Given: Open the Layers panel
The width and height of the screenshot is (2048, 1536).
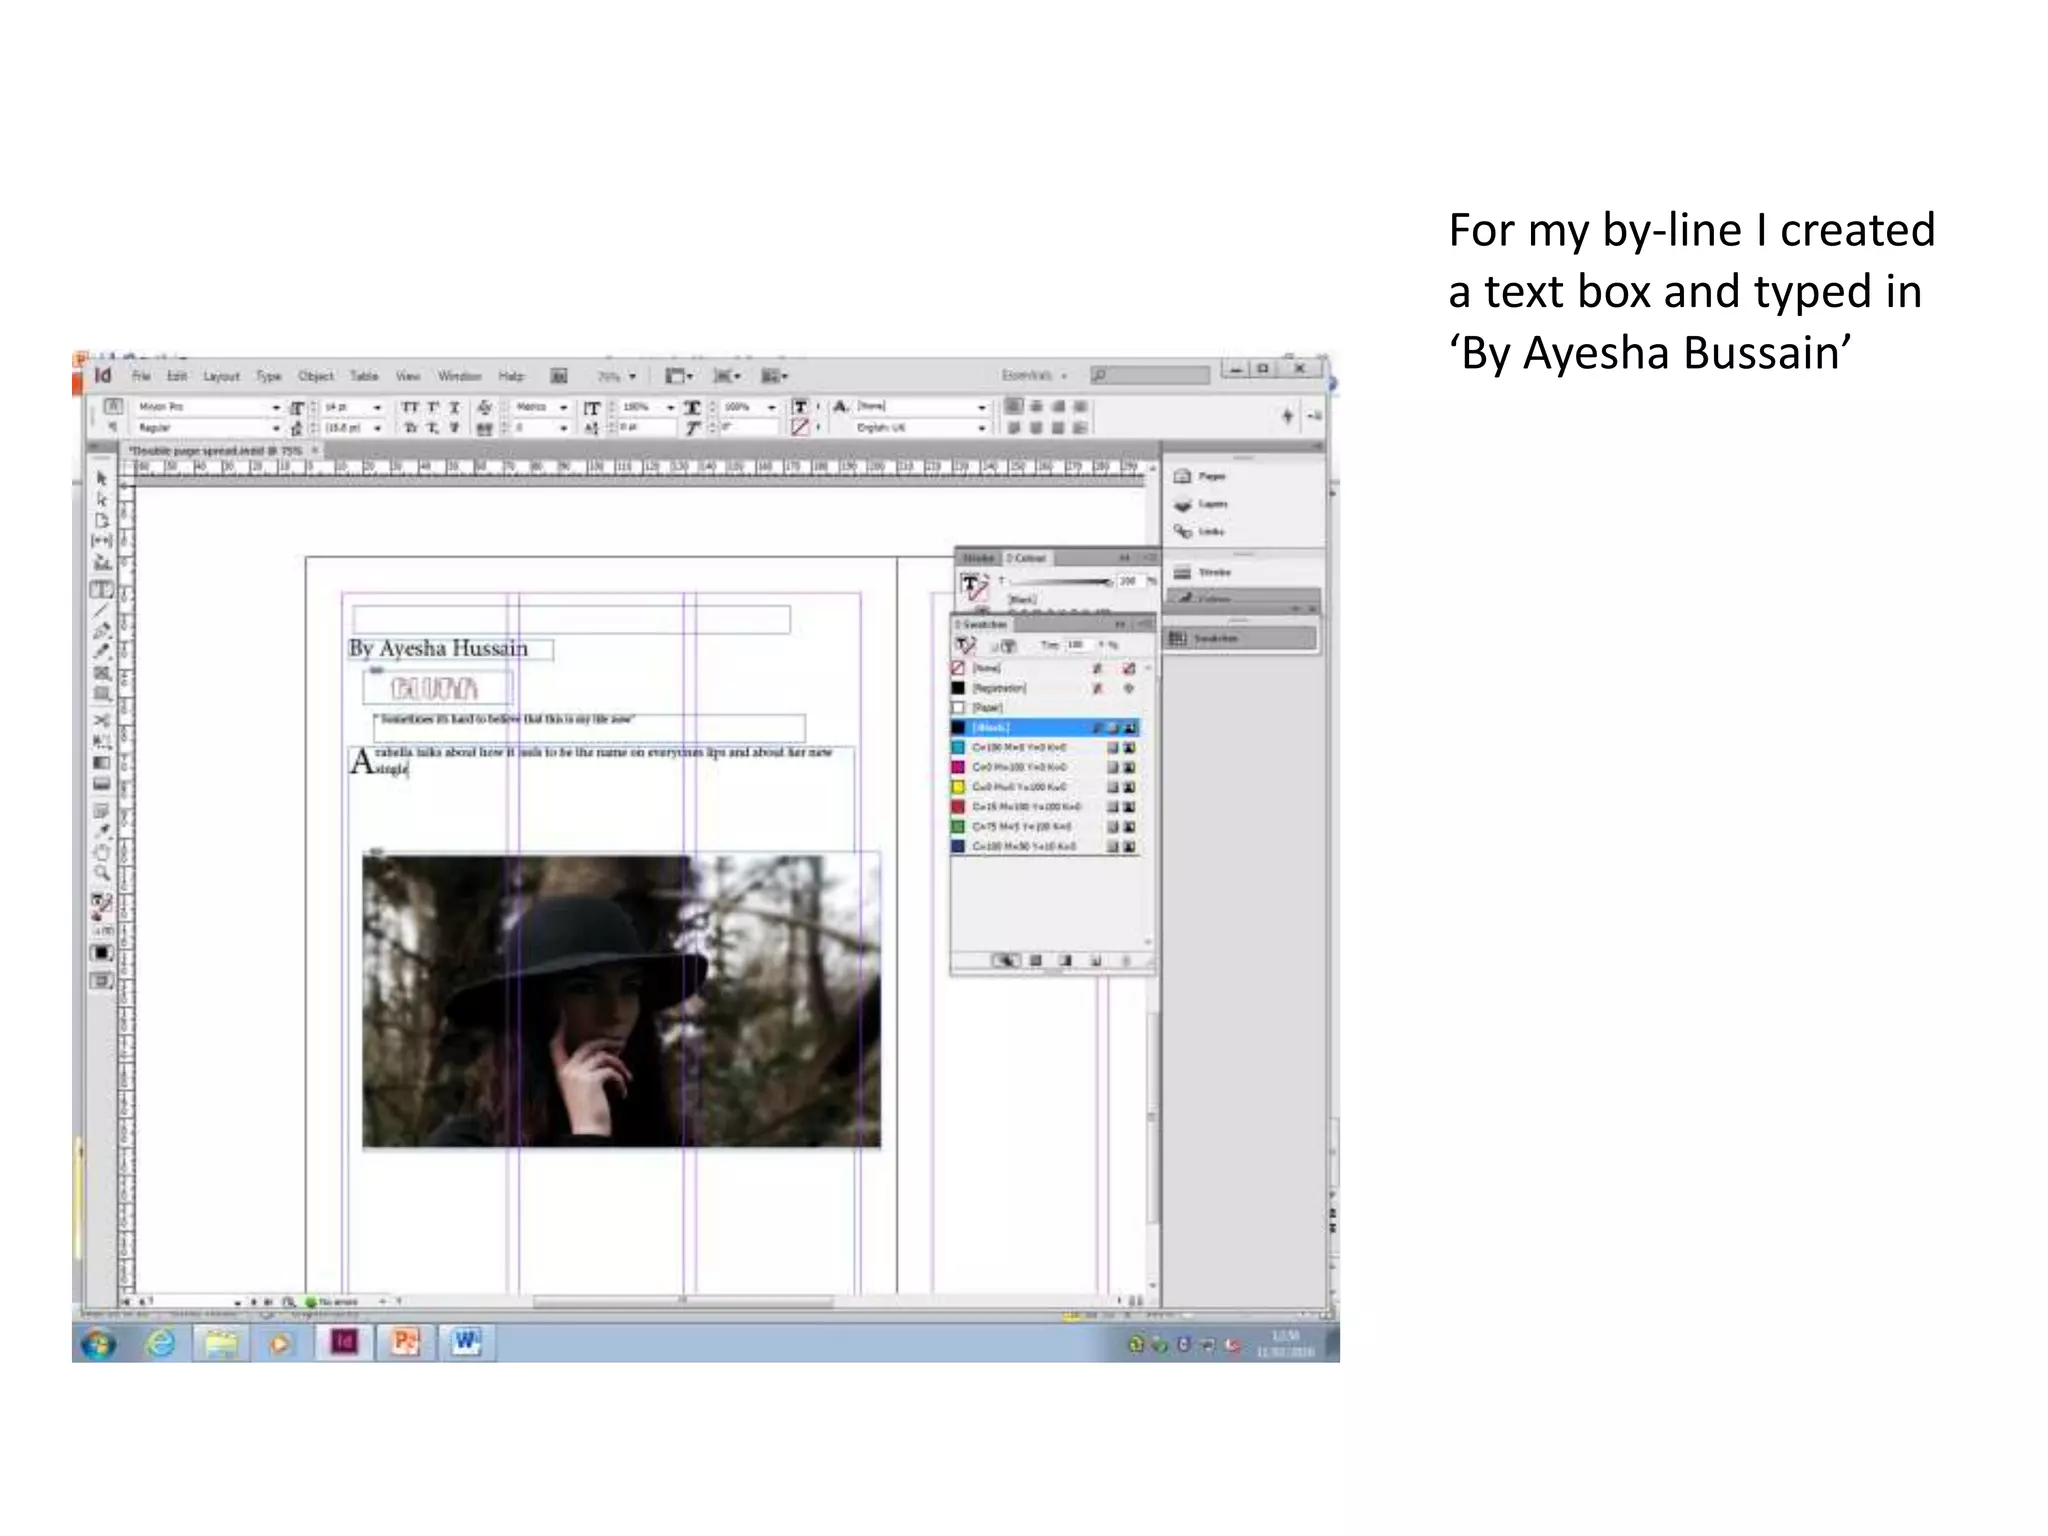Looking at the screenshot, I should coord(1201,504).
